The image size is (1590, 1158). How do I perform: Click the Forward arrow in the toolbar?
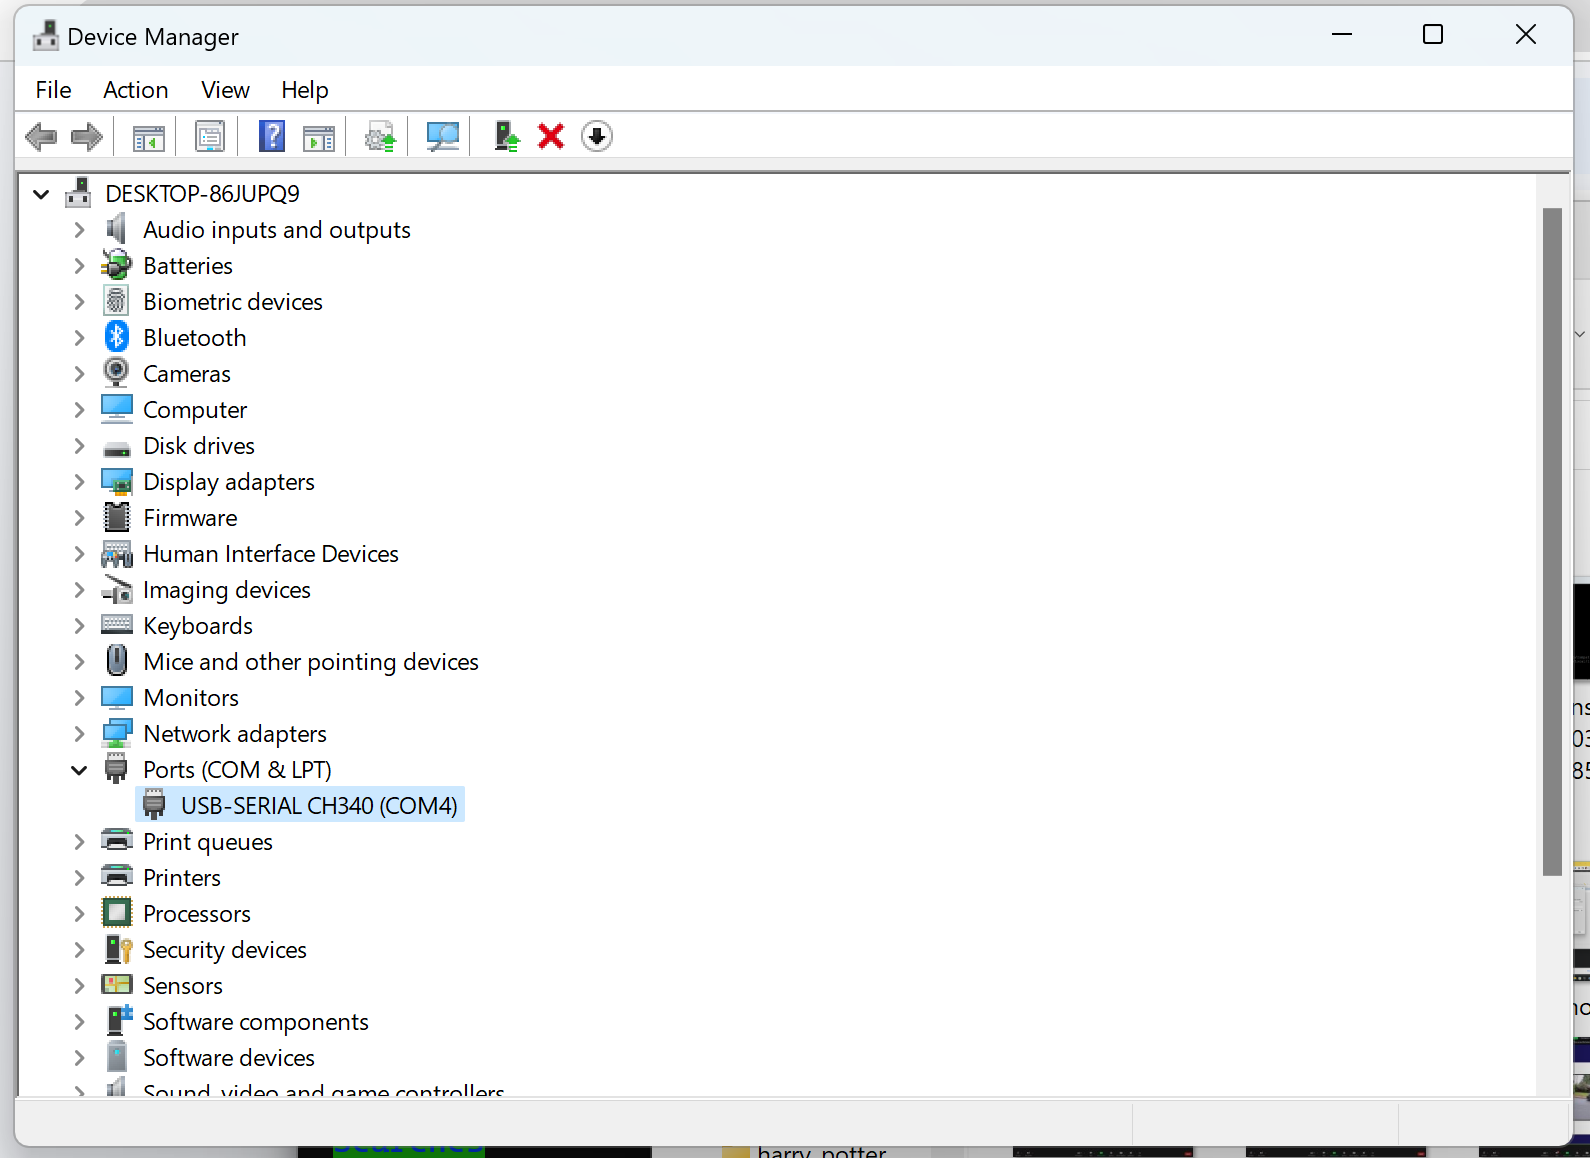[x=87, y=137]
